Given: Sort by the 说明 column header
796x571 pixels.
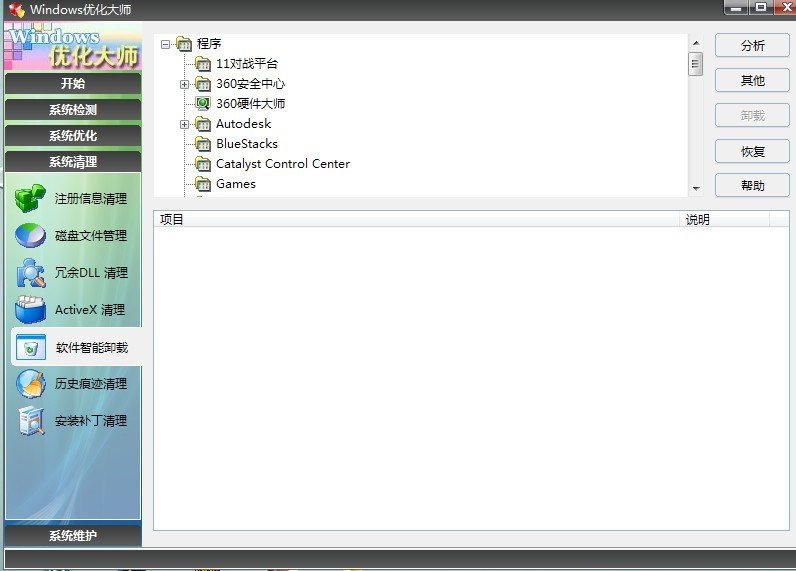Looking at the screenshot, I should [x=724, y=219].
